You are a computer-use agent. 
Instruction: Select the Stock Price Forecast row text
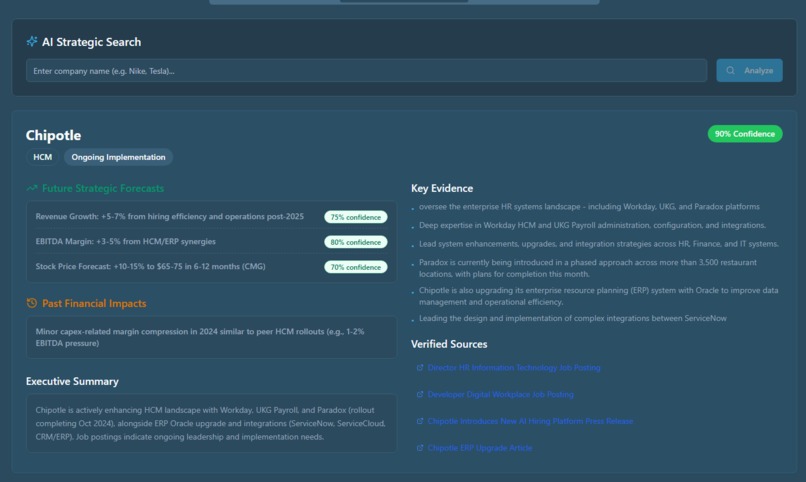[x=151, y=267]
